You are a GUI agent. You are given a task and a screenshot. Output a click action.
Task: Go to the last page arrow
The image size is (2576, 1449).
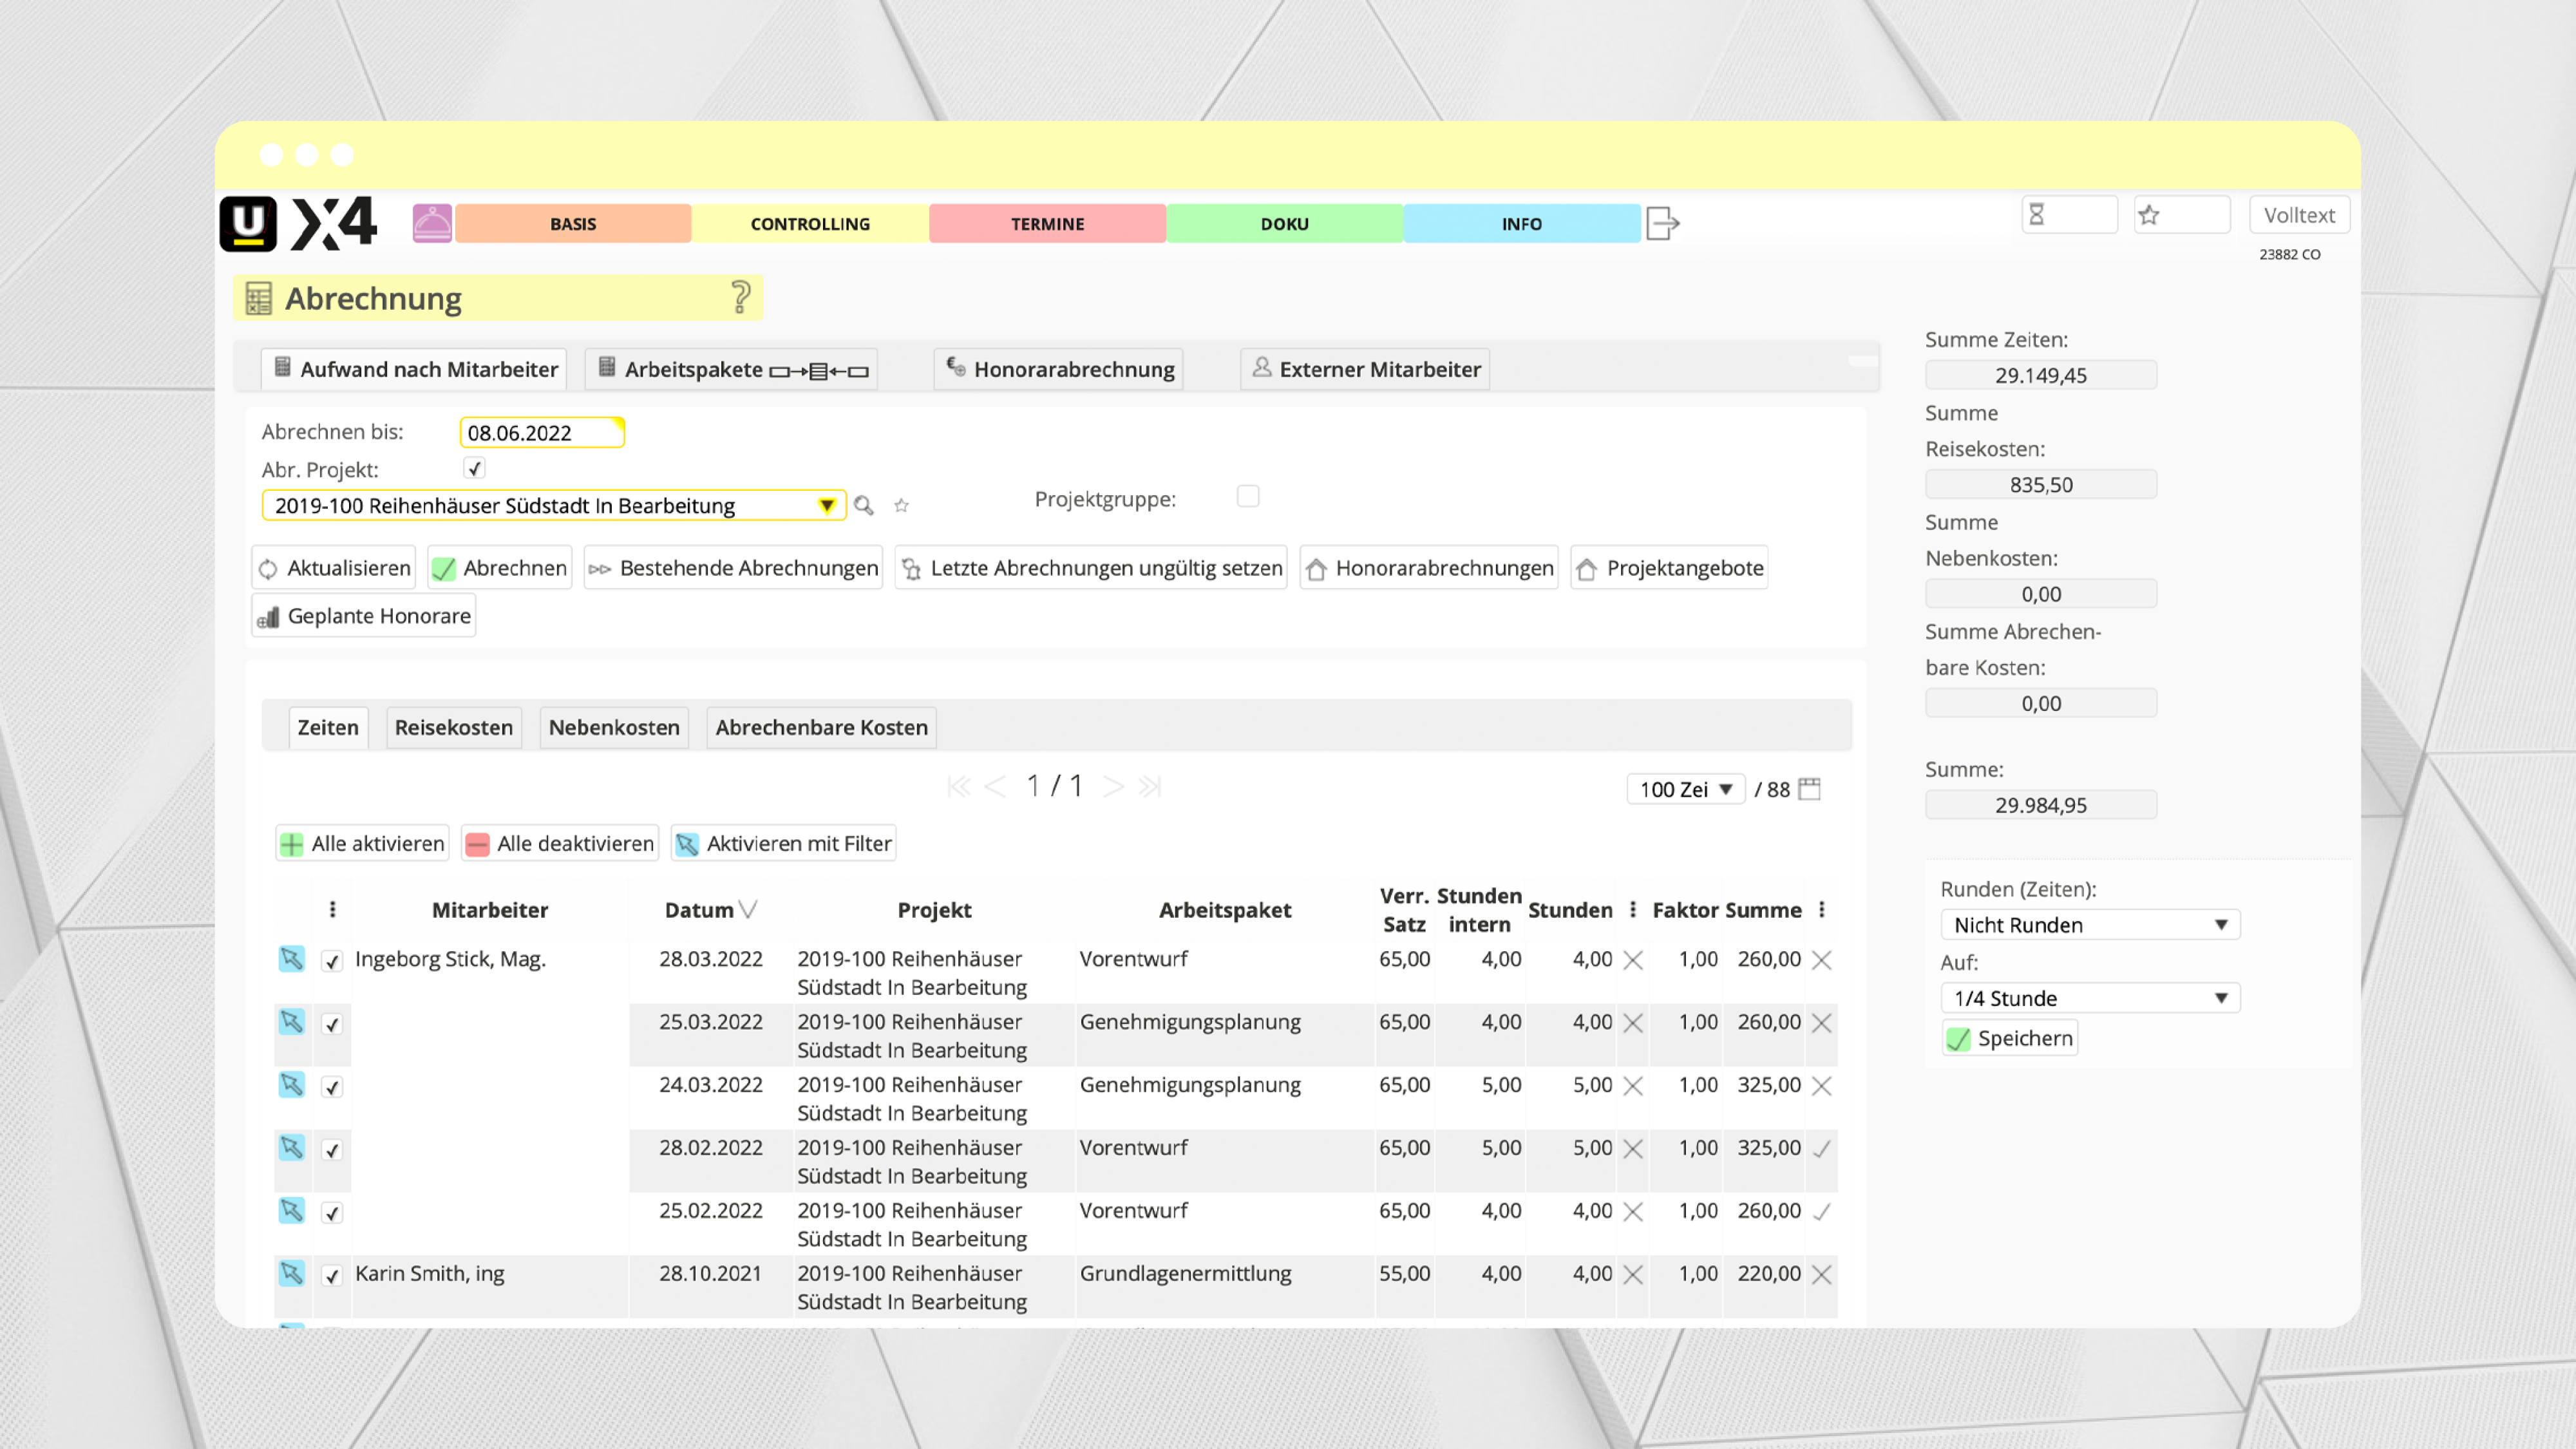(1150, 787)
